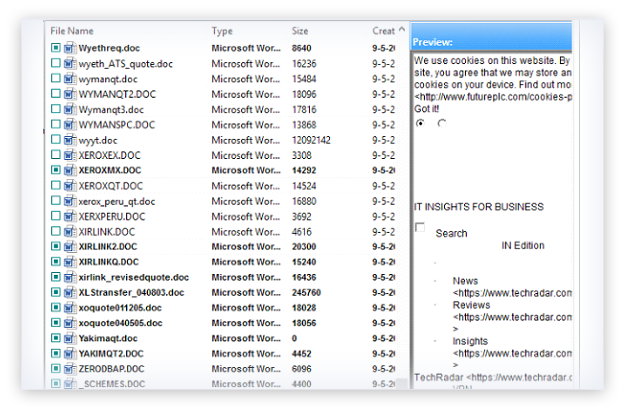Click the 'Got it!' text in preview

point(426,109)
